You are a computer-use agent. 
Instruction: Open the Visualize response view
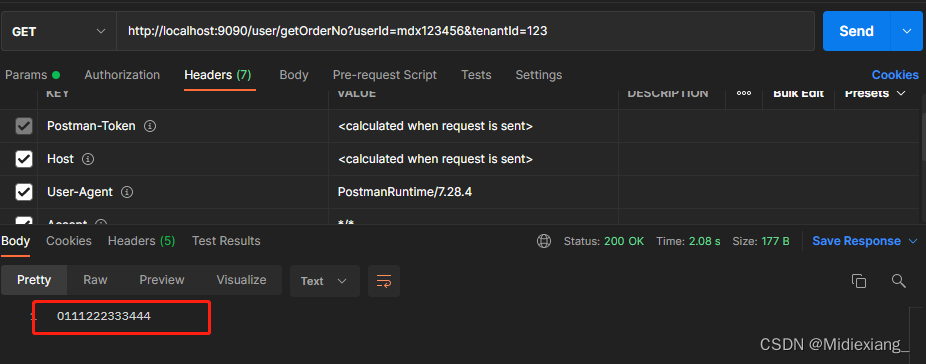point(242,280)
